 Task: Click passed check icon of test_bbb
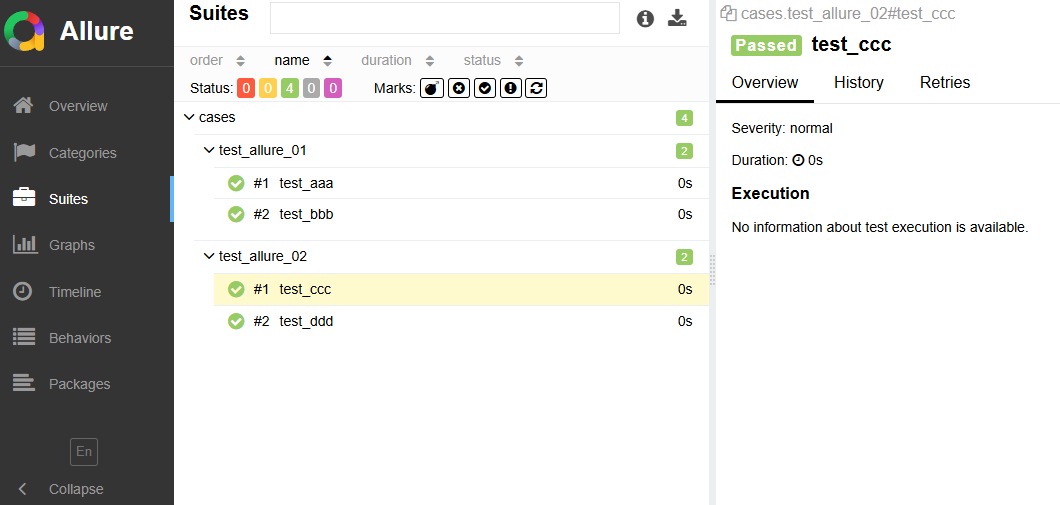tap(236, 214)
